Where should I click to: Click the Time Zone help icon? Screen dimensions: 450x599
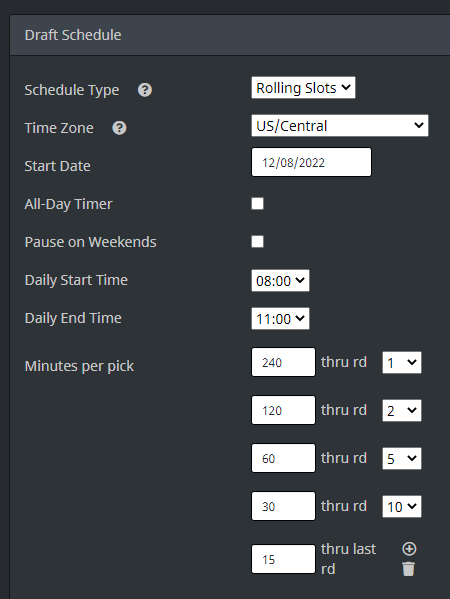119,128
